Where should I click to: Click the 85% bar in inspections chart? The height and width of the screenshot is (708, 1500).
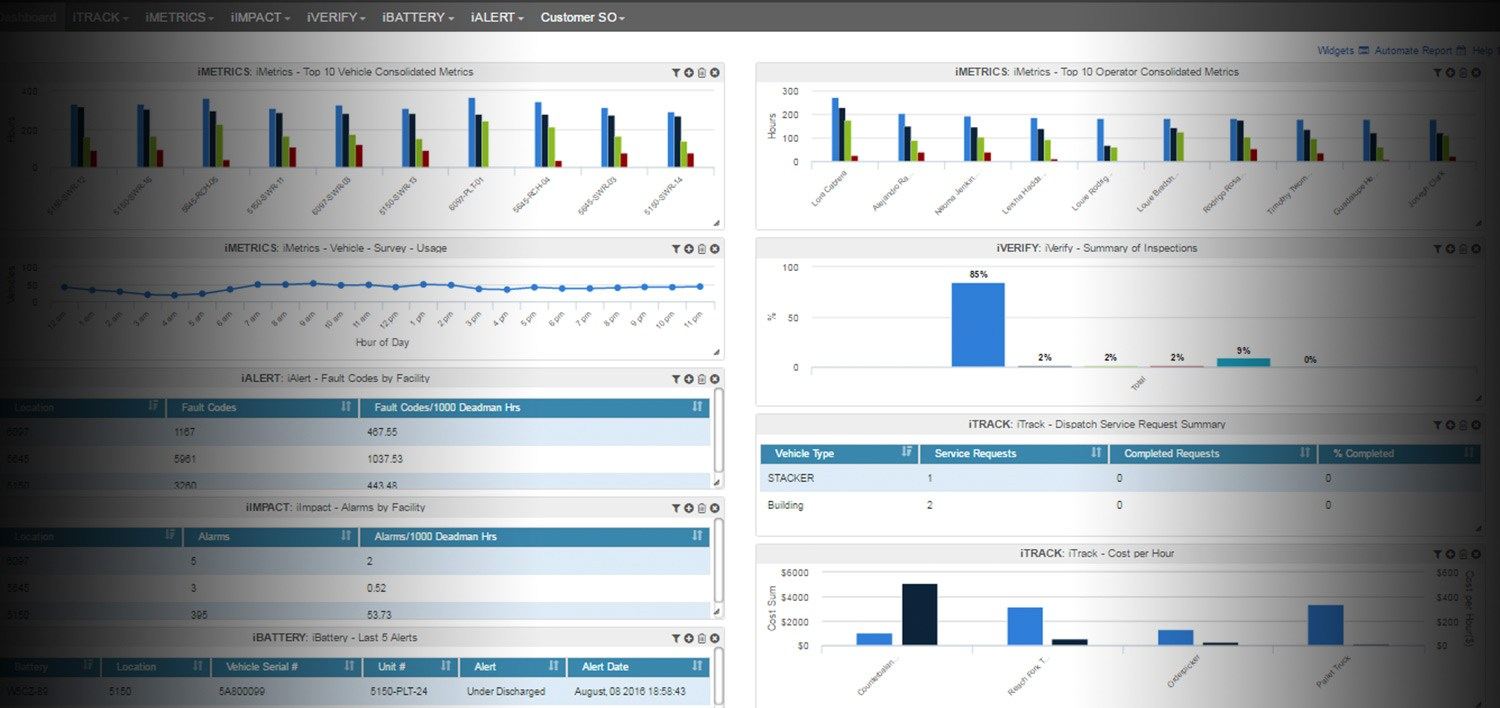977,325
